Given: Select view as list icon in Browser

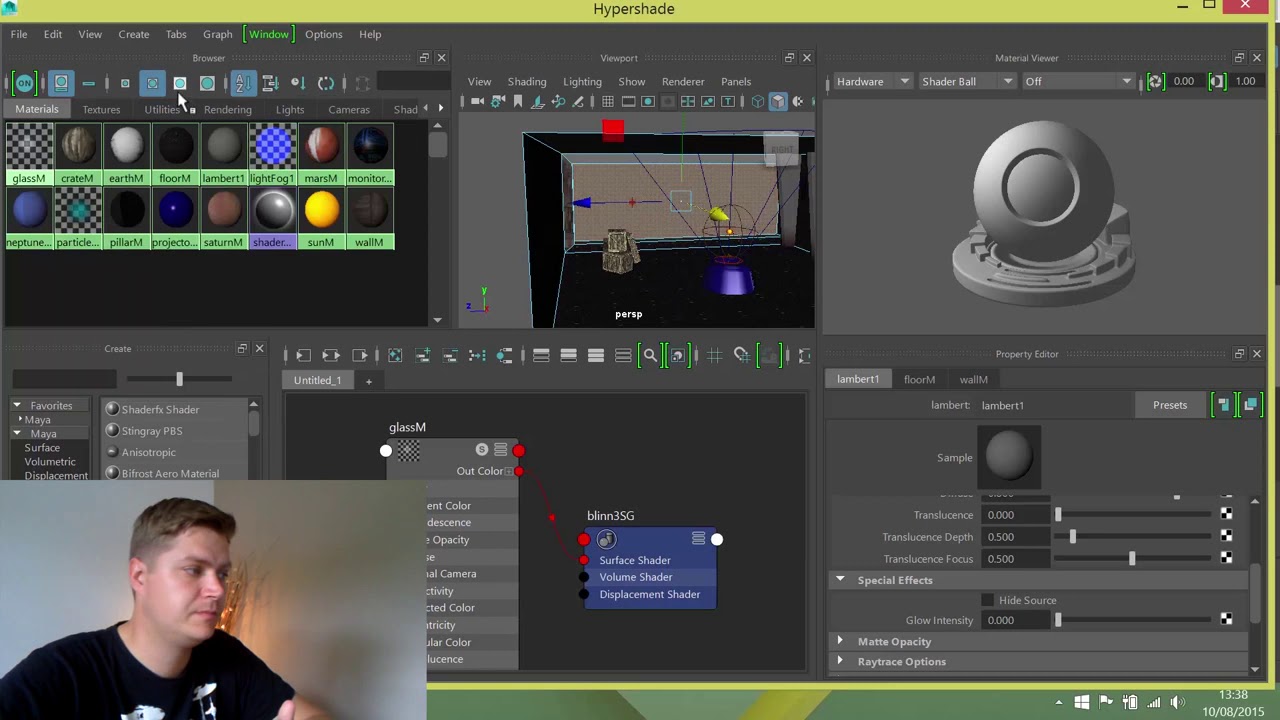Looking at the screenshot, I should pyautogui.click(x=89, y=83).
